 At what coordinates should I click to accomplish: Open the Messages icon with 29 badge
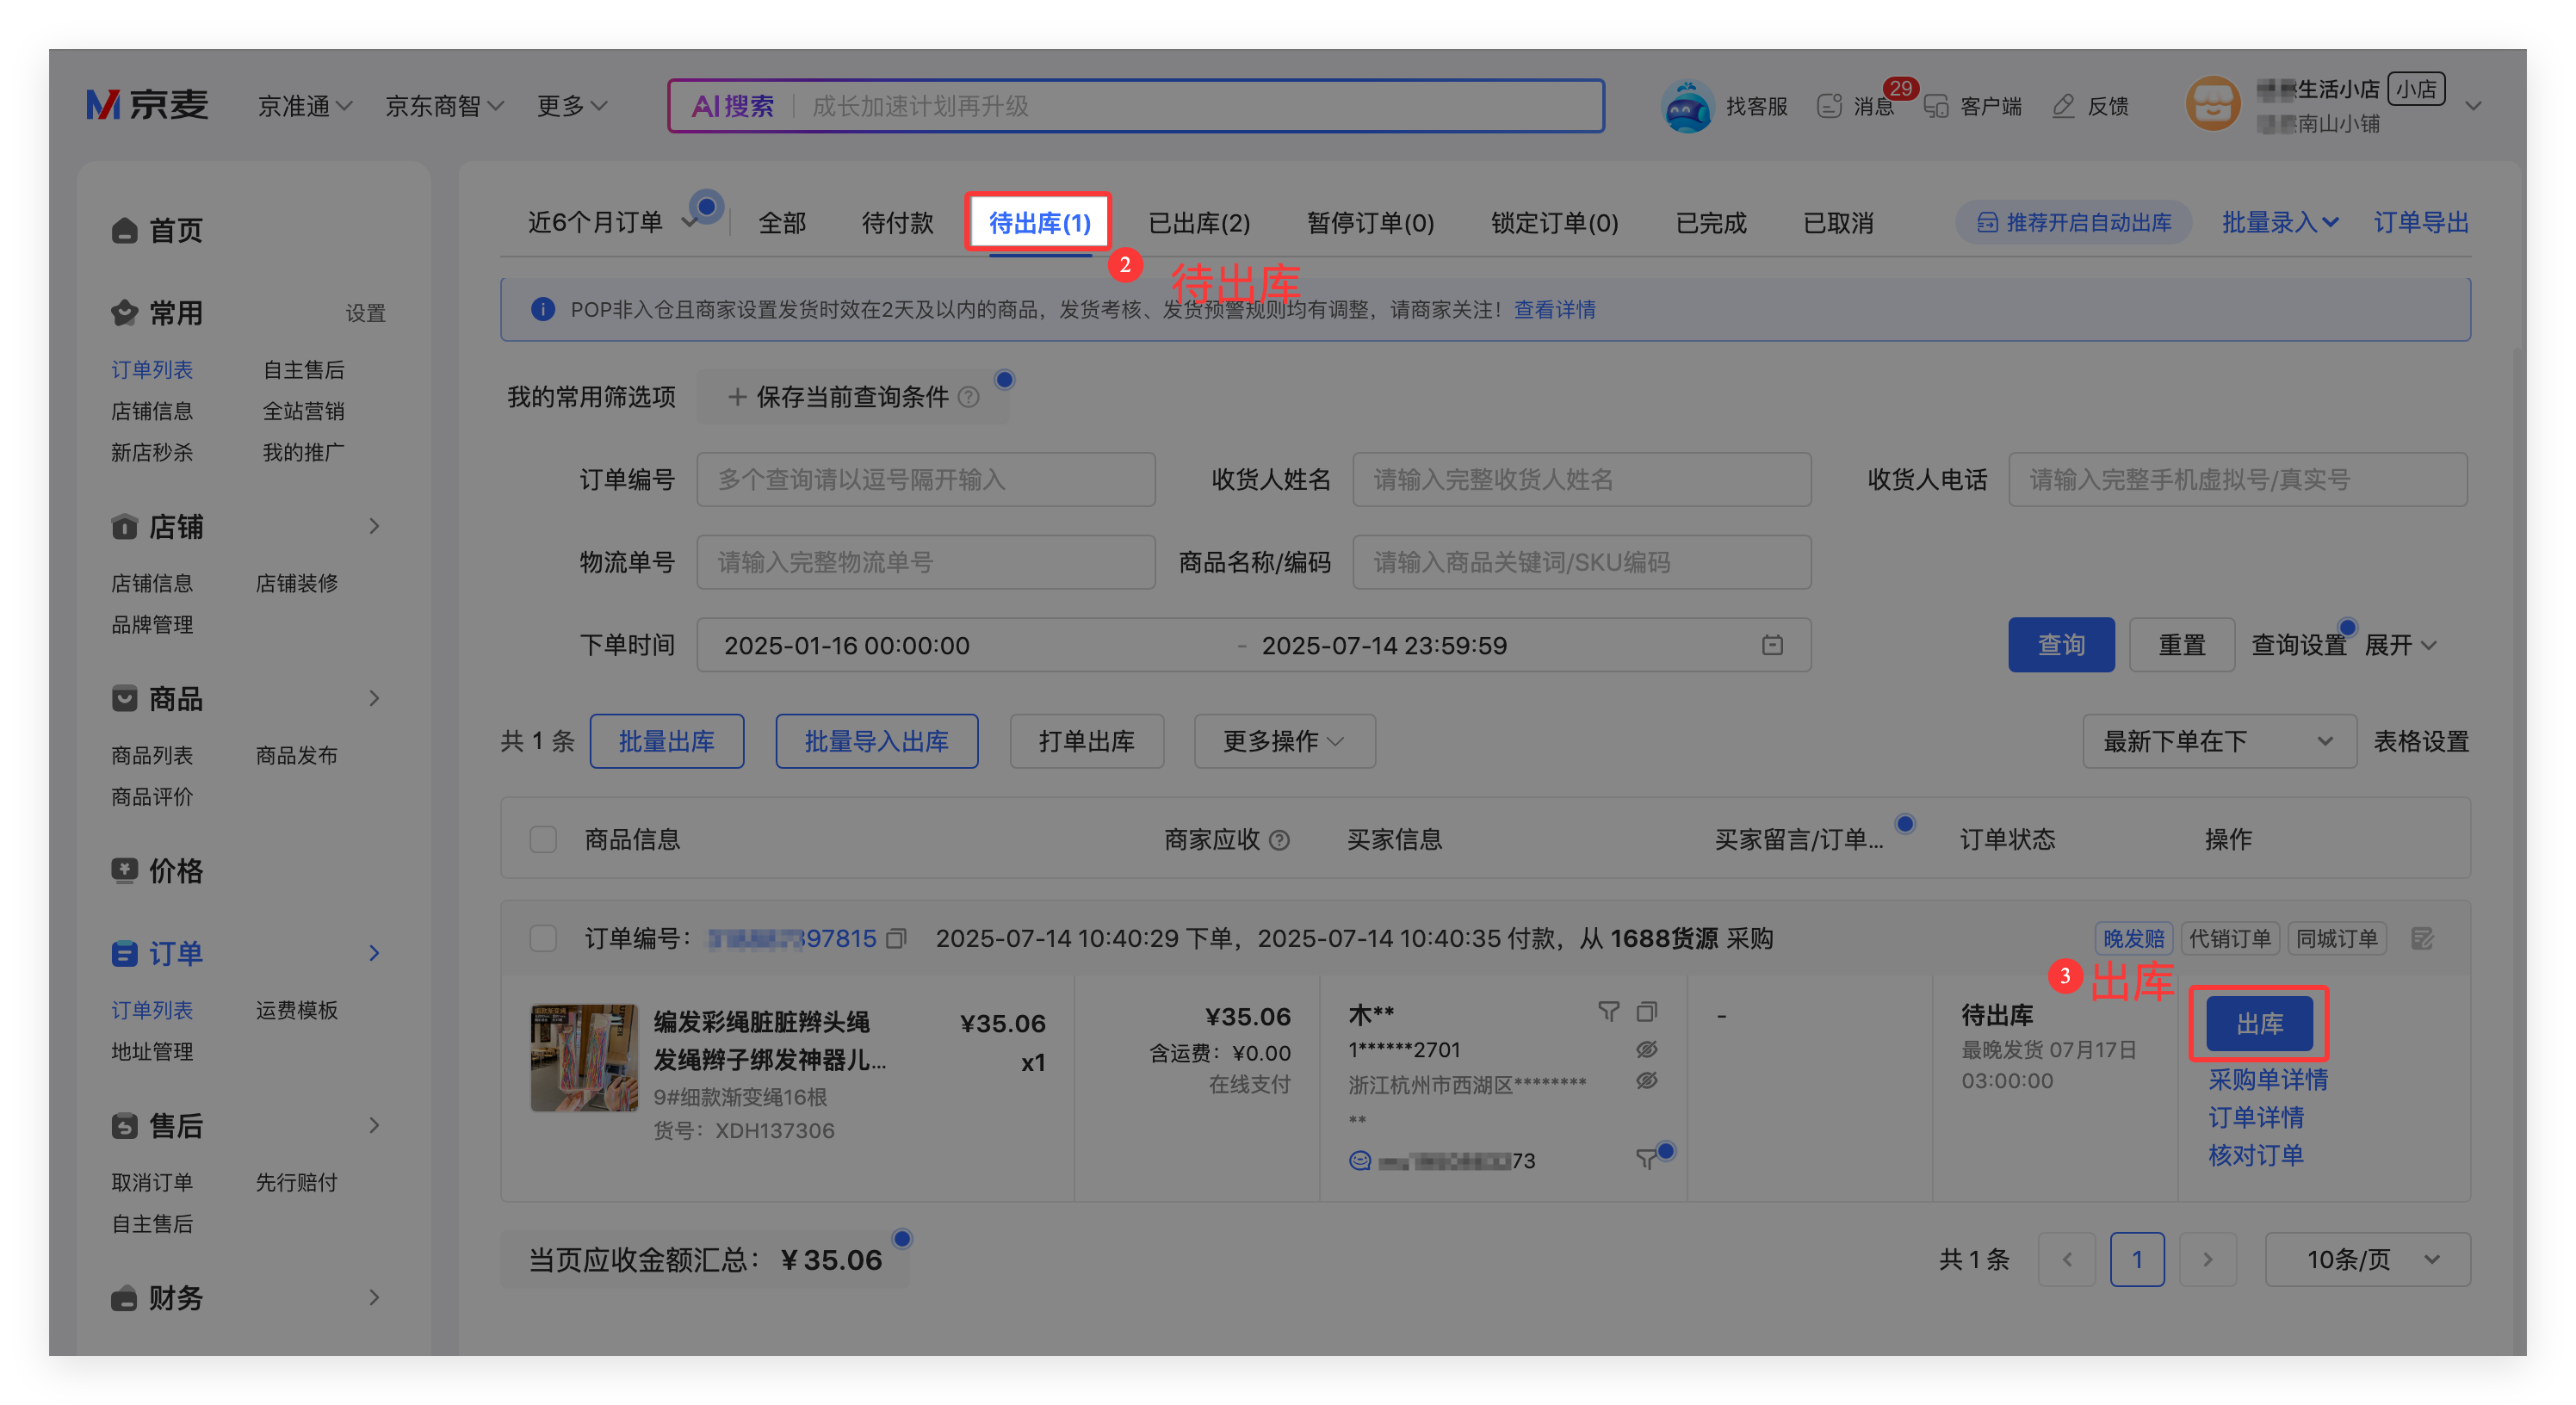coord(1832,106)
